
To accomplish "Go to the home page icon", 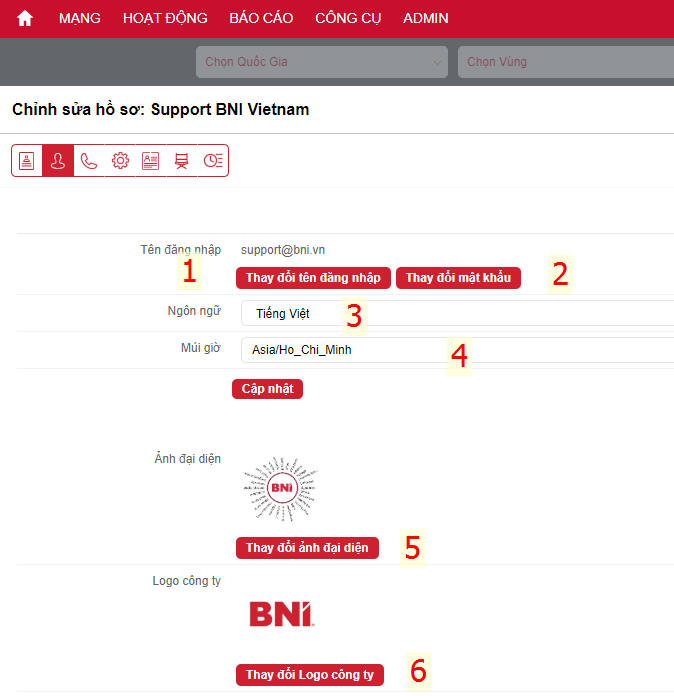I will [25, 18].
